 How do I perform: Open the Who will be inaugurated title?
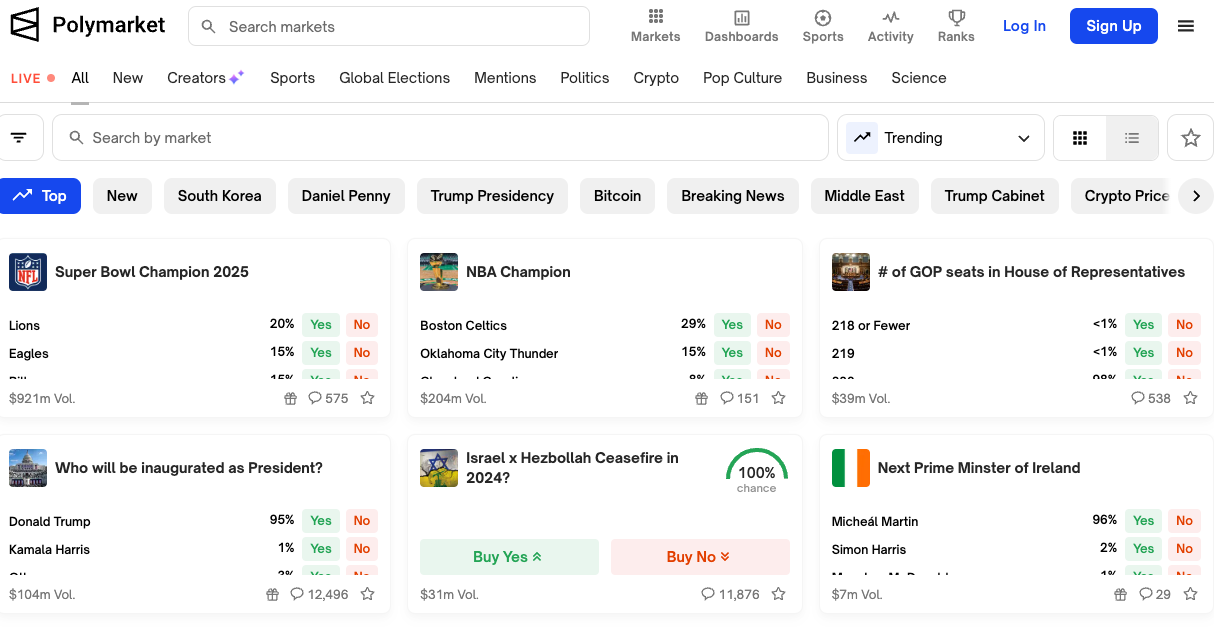[x=189, y=468]
